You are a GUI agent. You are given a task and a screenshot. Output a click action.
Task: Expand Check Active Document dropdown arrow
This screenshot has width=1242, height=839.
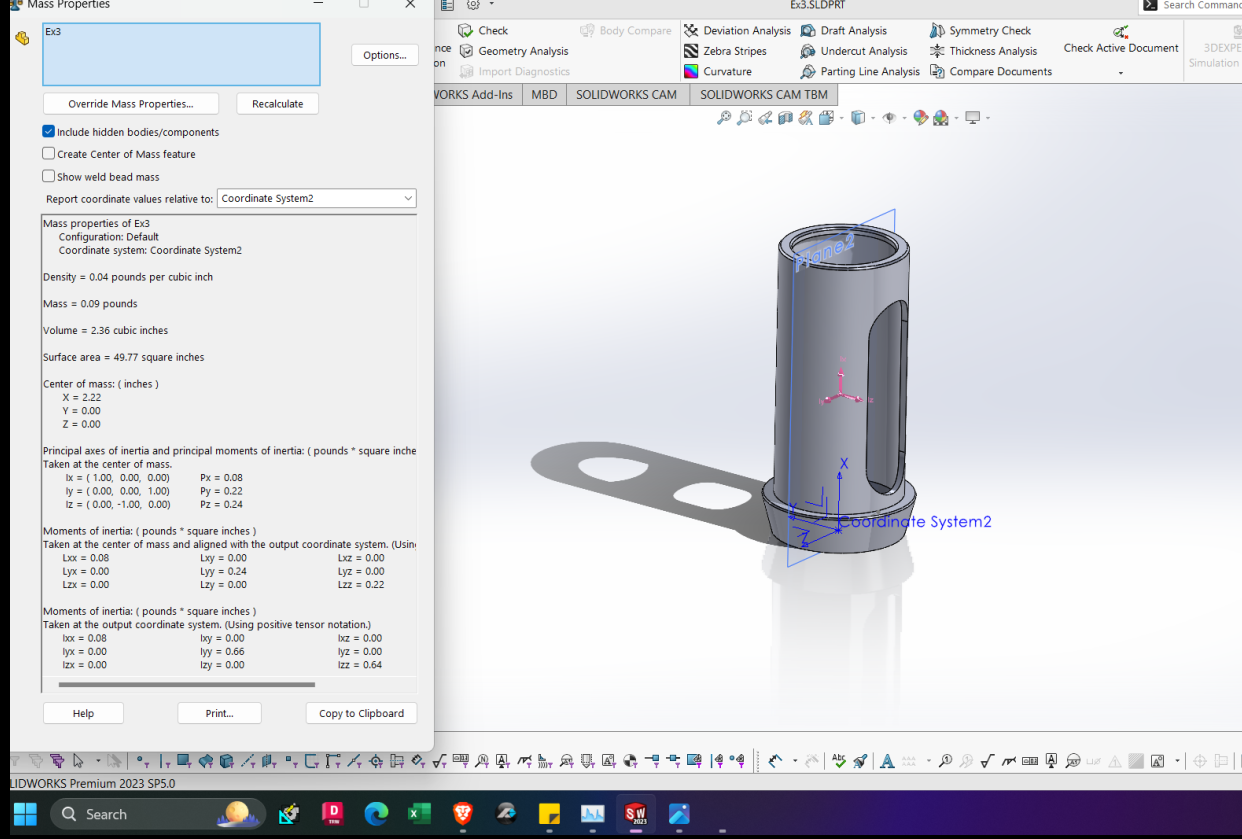1121,73
